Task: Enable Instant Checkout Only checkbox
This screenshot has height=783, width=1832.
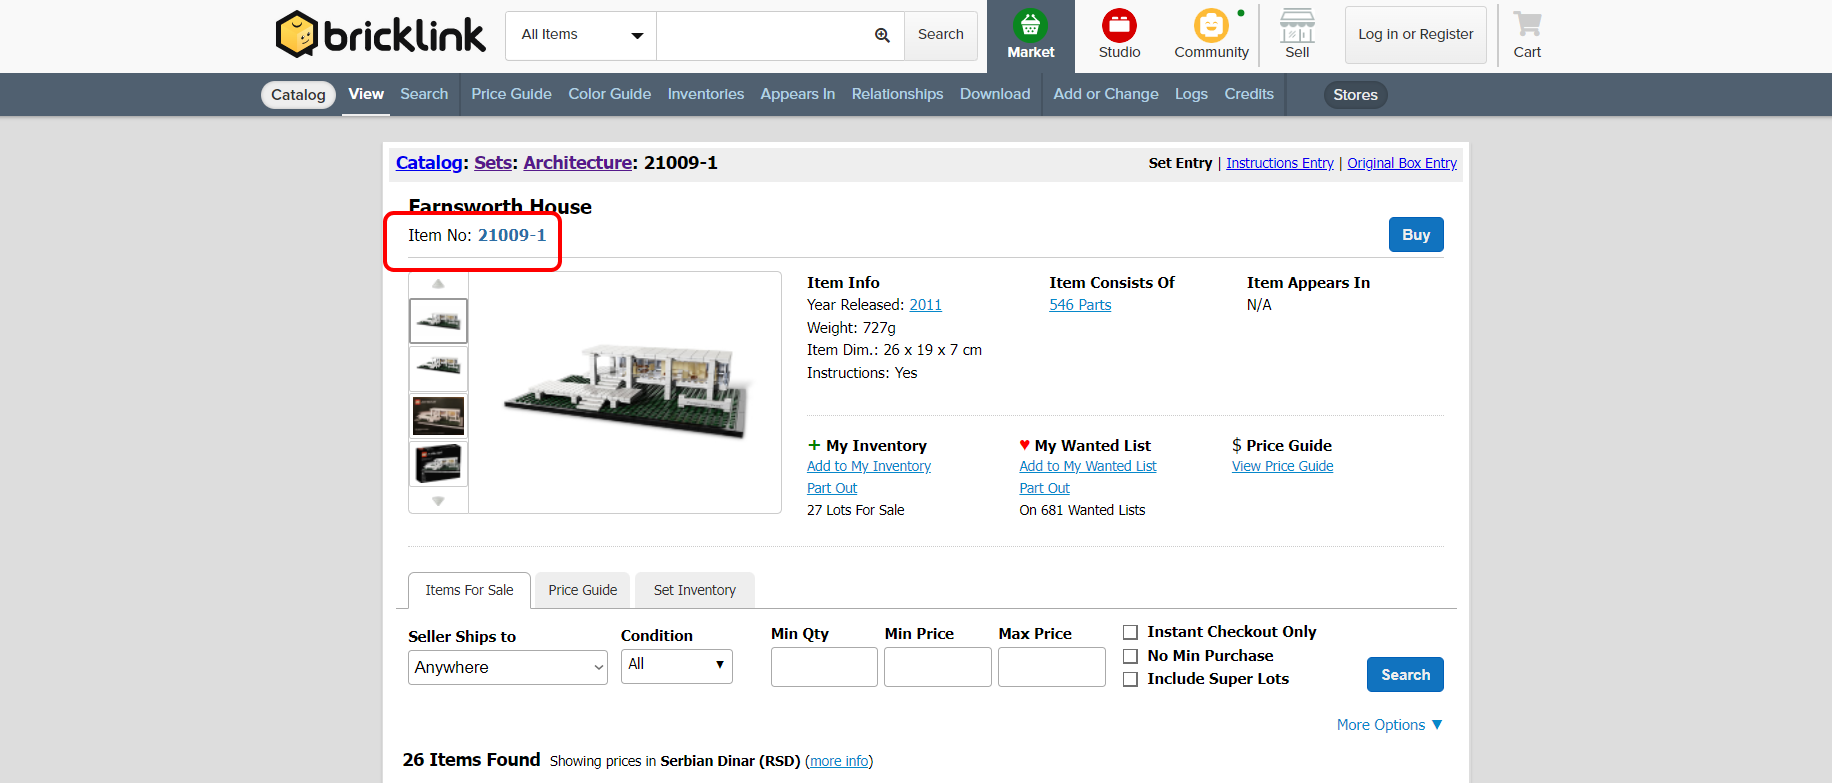Action: (1131, 632)
